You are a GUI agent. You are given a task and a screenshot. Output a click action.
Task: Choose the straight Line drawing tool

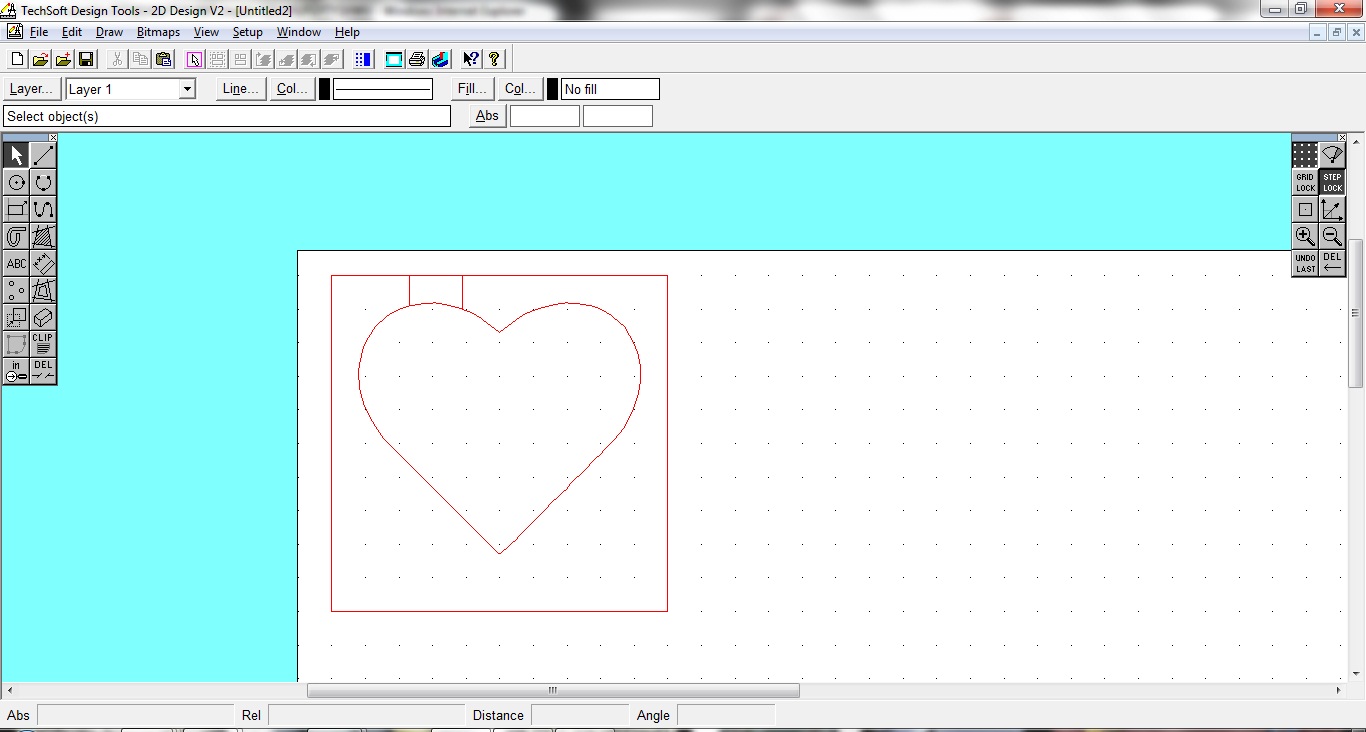click(x=43, y=155)
